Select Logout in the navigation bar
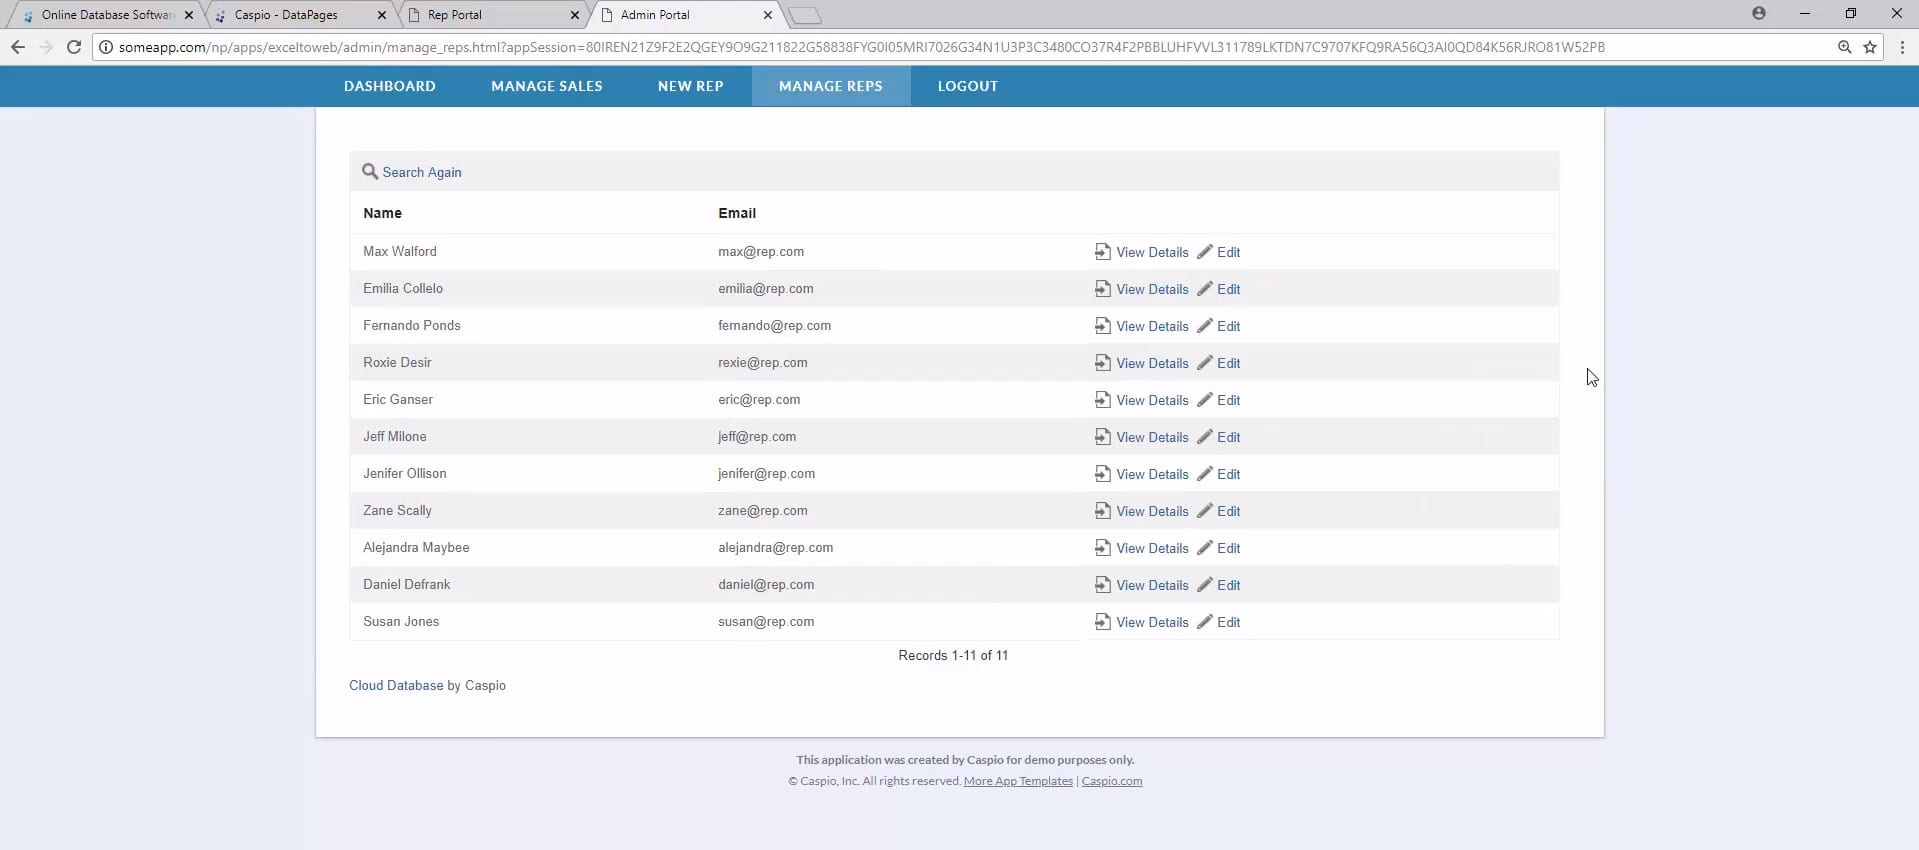The image size is (1919, 850). [967, 86]
